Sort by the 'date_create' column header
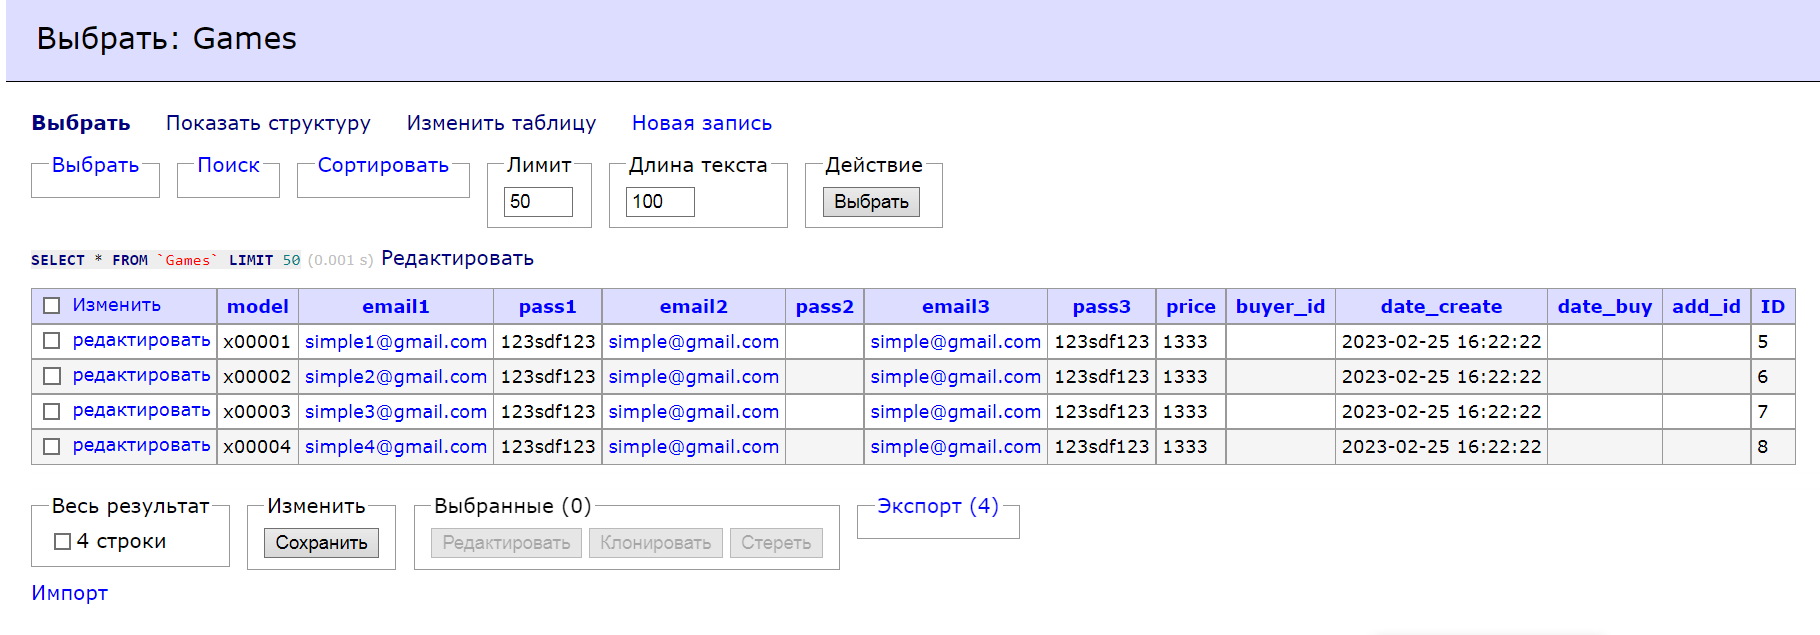The image size is (1820, 635). click(1441, 306)
